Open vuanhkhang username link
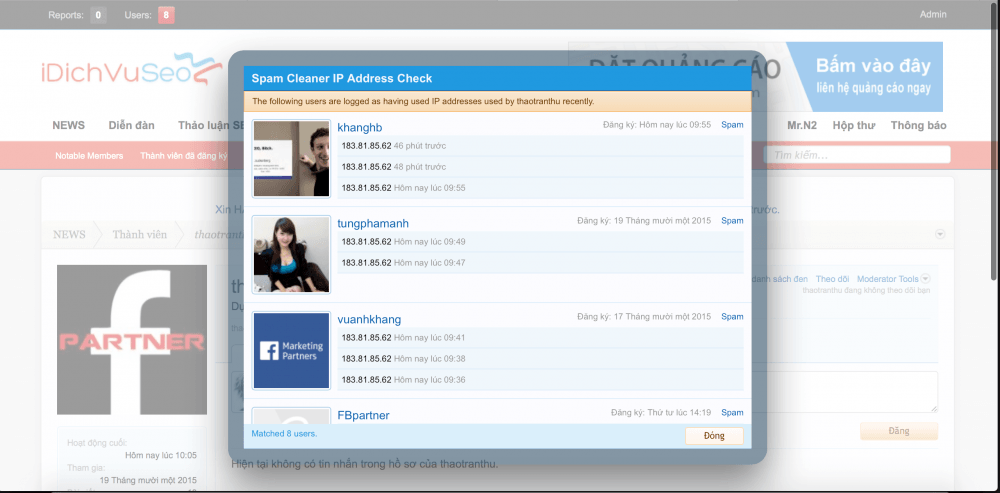 click(x=369, y=320)
